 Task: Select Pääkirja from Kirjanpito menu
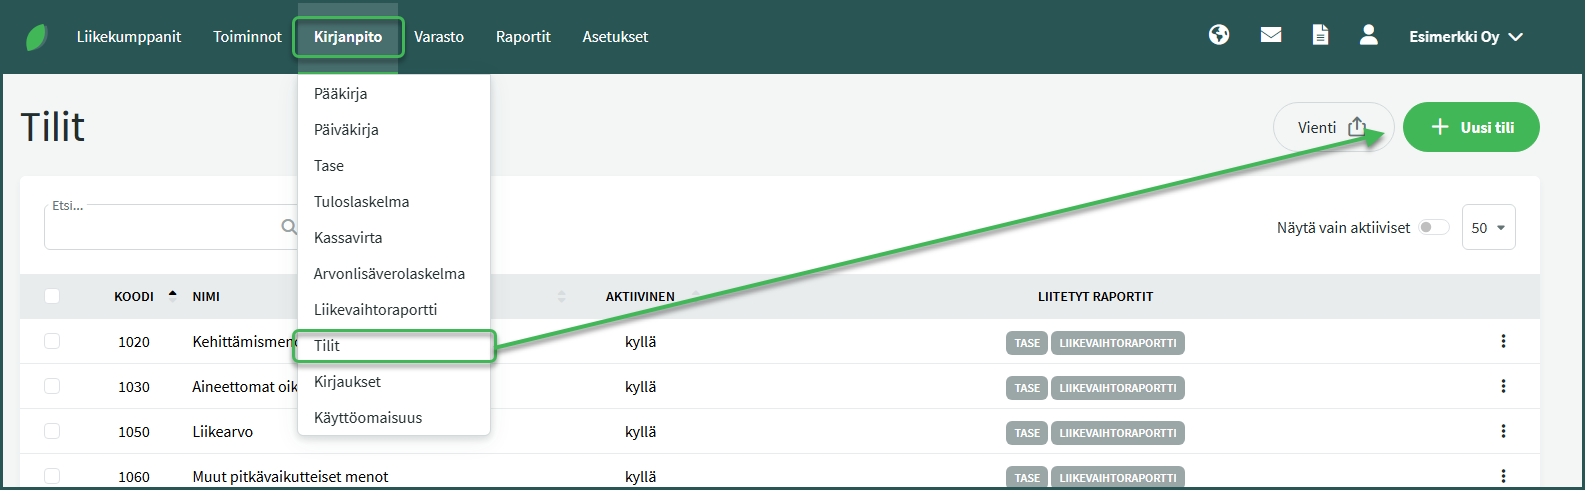[341, 94]
